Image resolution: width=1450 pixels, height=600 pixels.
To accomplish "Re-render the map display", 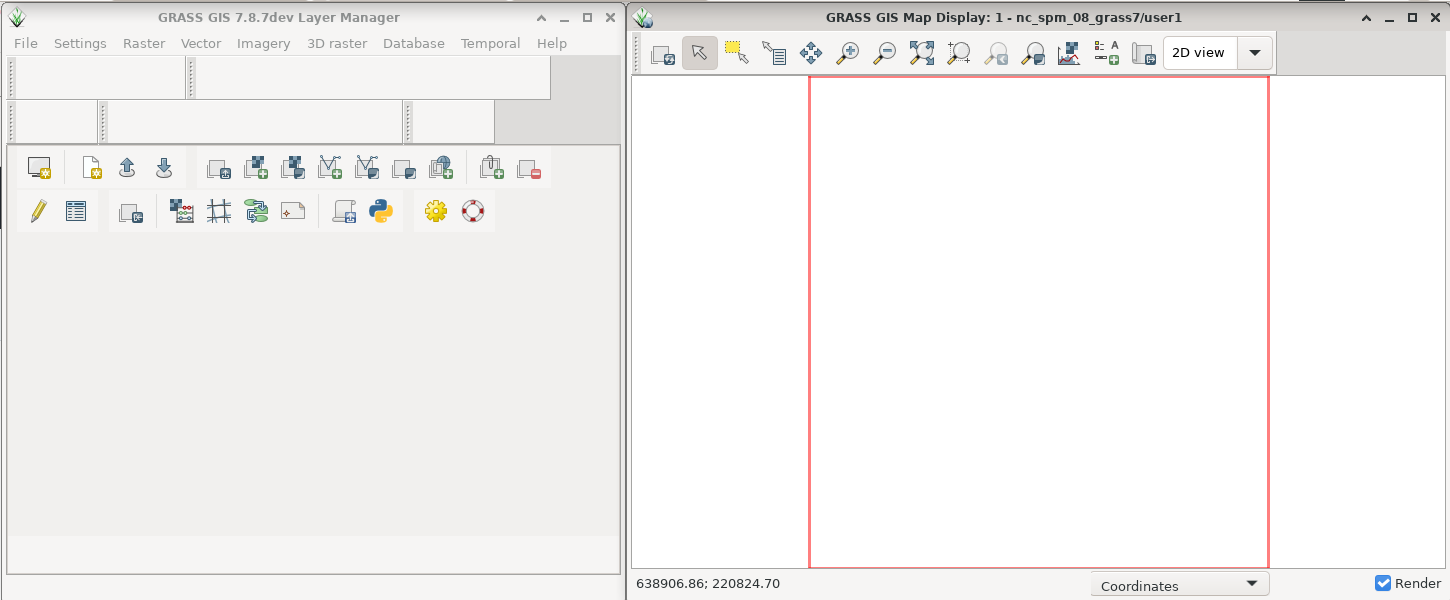I will [x=663, y=54].
